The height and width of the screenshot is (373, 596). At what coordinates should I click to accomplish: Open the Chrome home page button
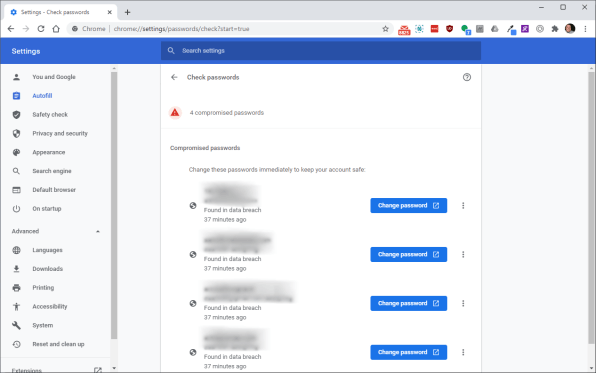[x=56, y=29]
